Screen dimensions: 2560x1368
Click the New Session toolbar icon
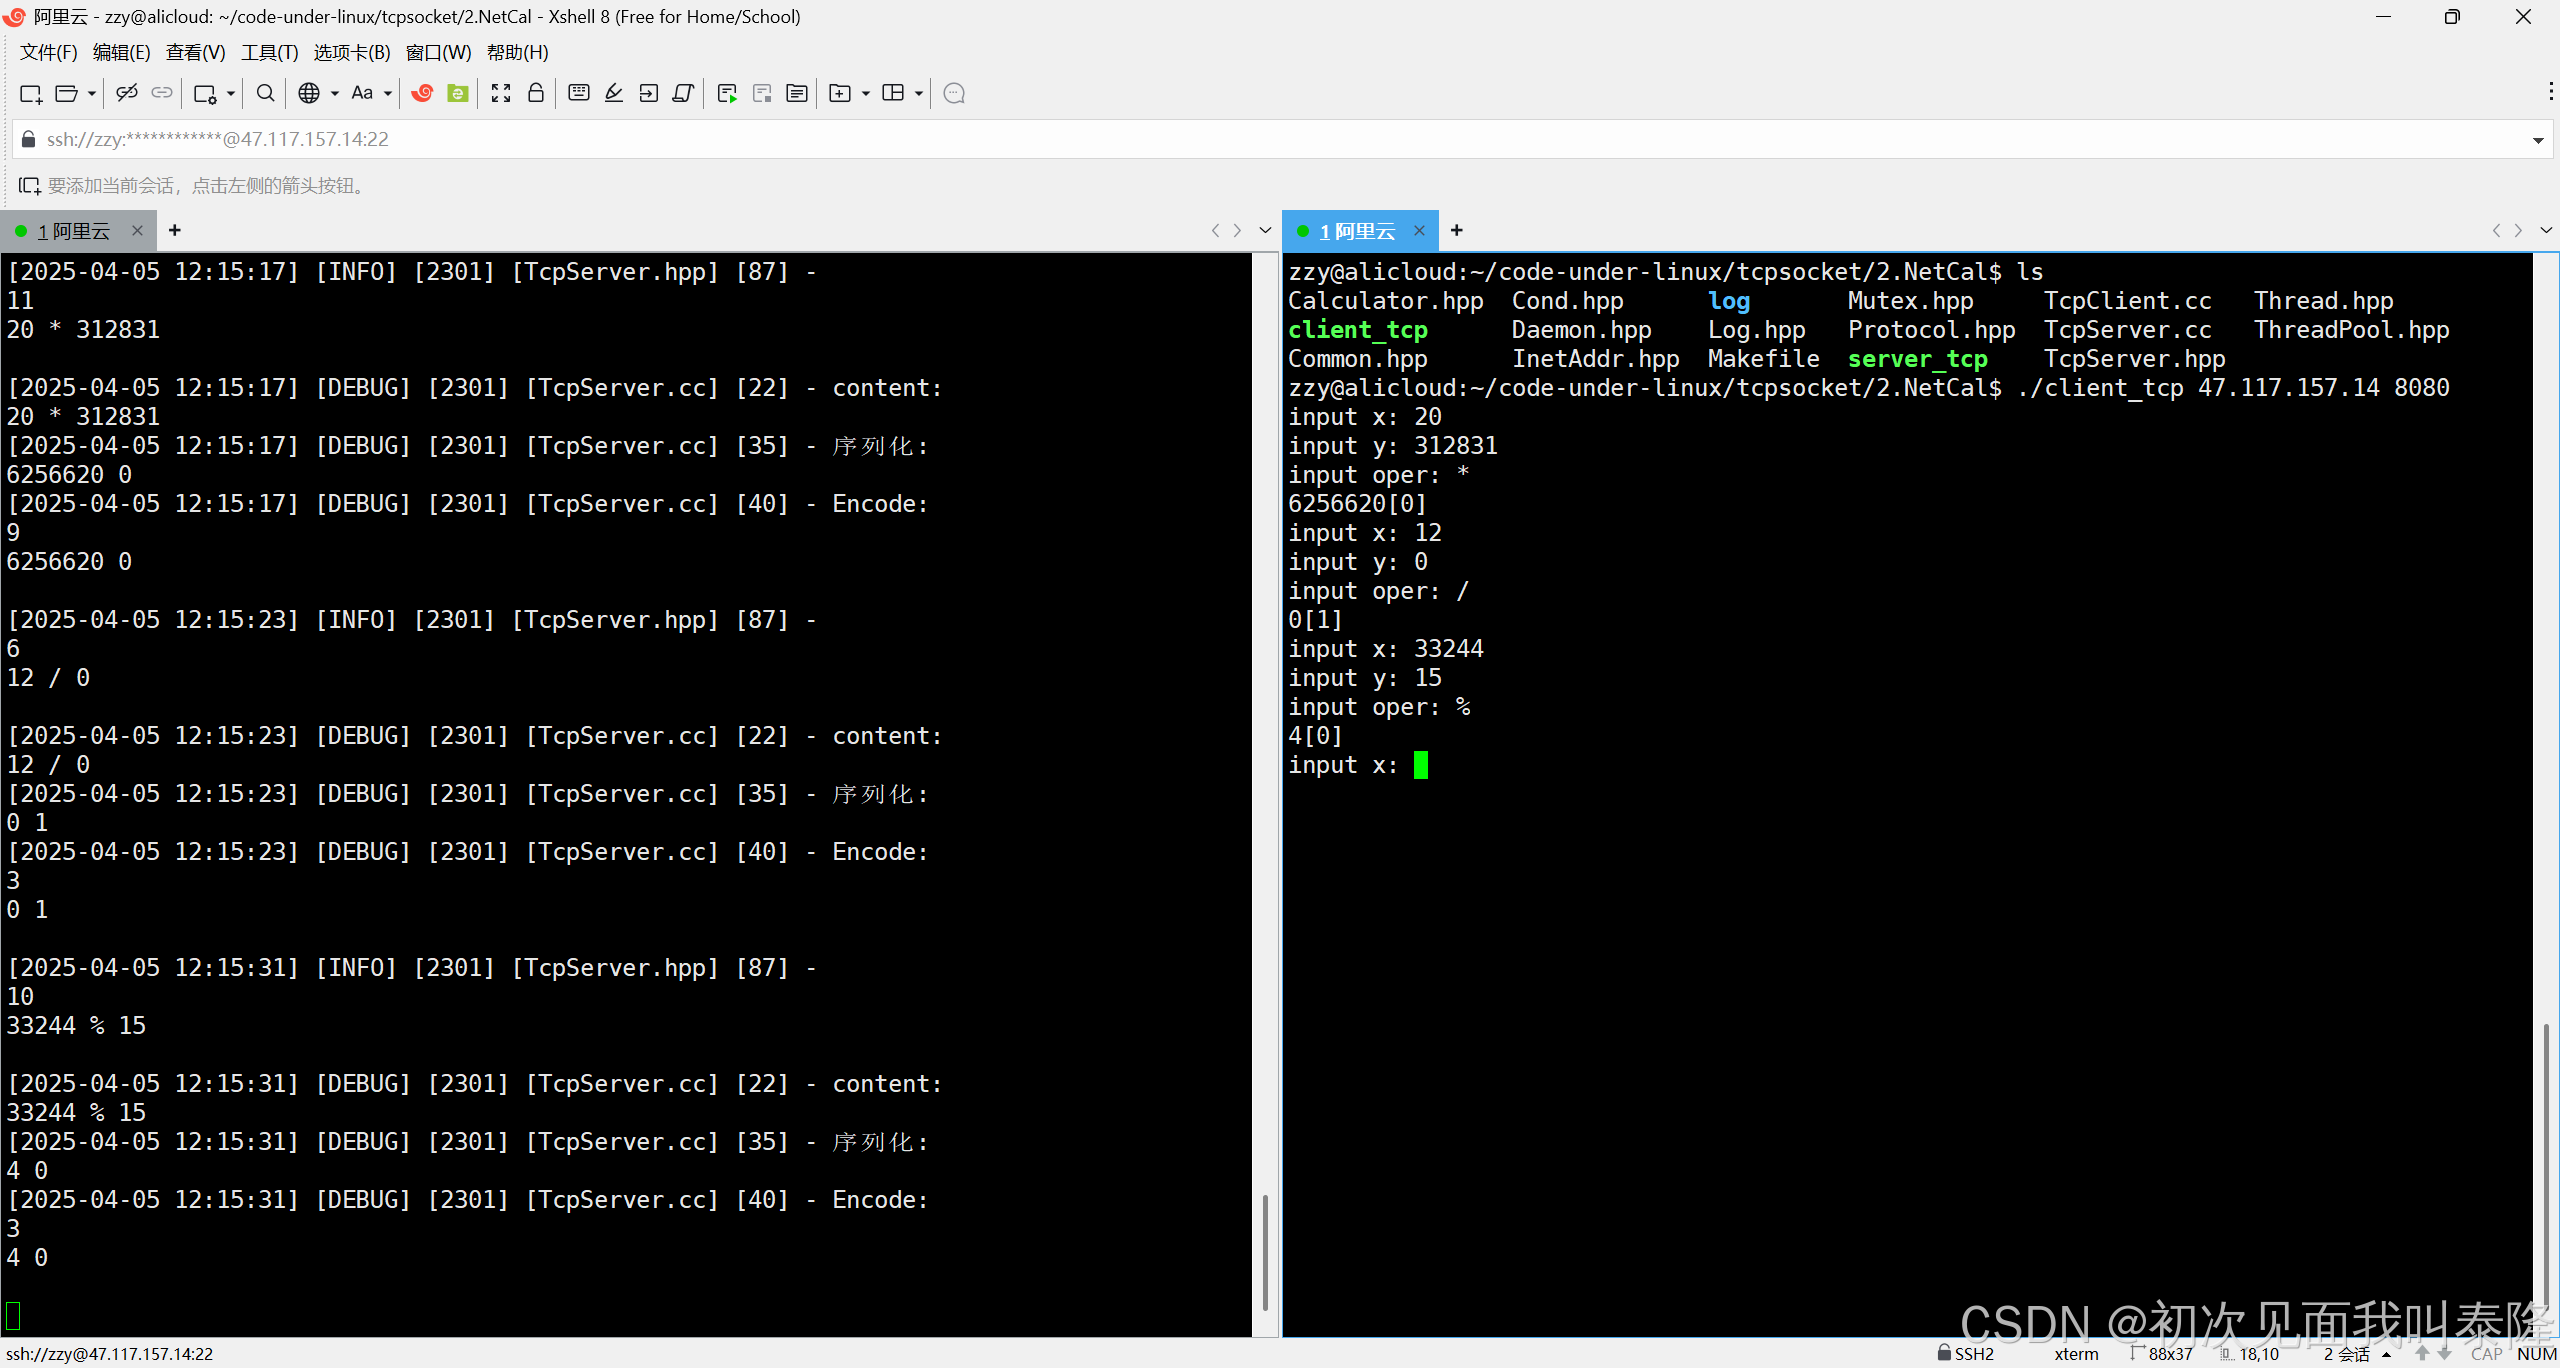coord(30,93)
